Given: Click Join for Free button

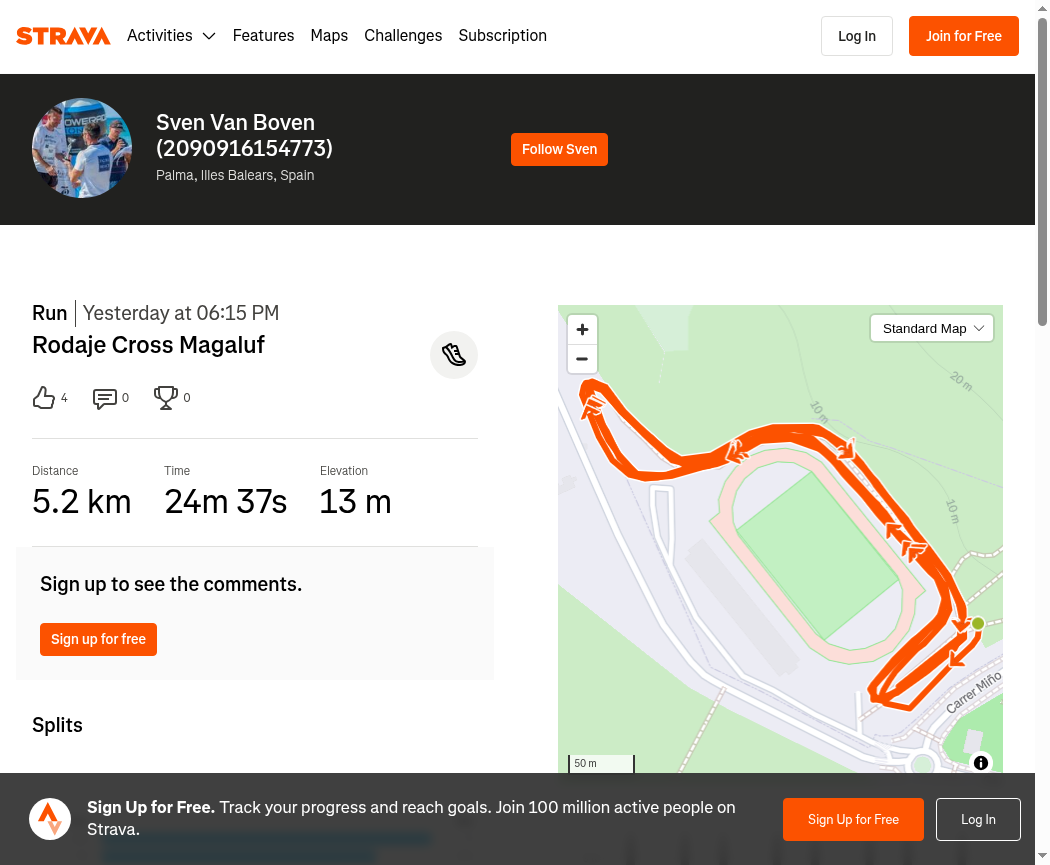Looking at the screenshot, I should (x=964, y=36).
